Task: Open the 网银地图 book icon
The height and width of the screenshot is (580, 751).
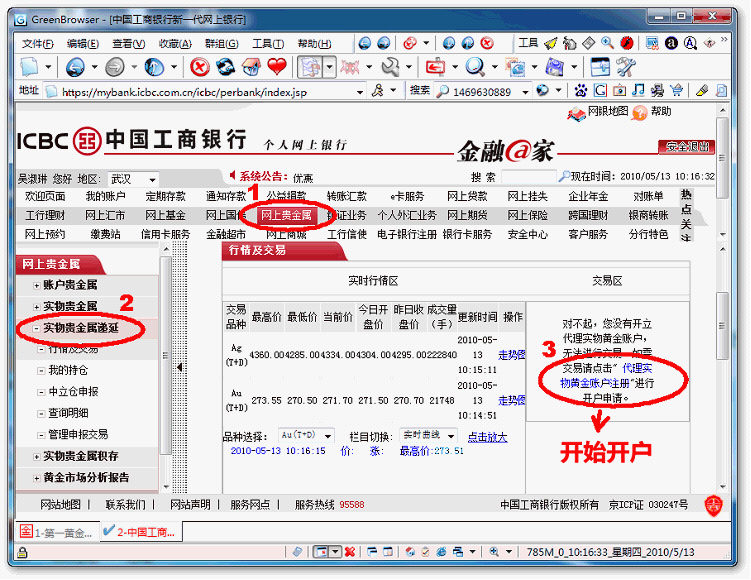Action: pyautogui.click(x=577, y=114)
